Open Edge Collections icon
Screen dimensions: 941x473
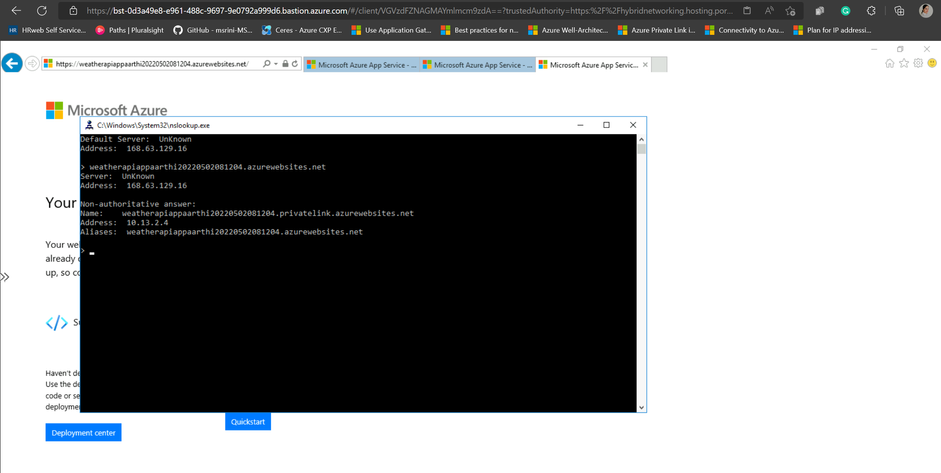coord(898,11)
